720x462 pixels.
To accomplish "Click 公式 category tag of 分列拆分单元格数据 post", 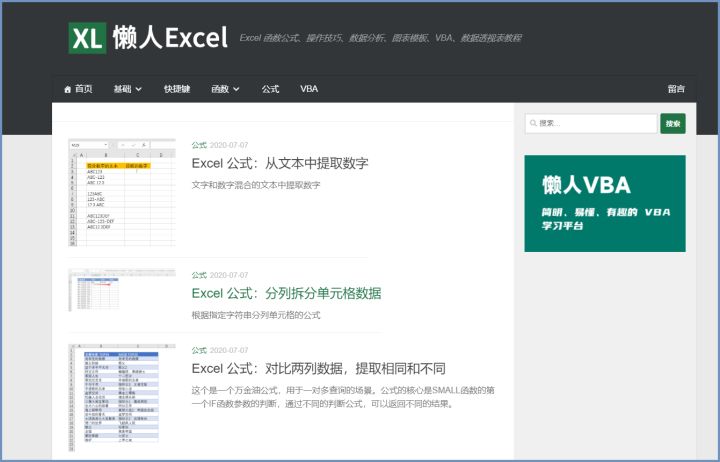I will [x=199, y=275].
